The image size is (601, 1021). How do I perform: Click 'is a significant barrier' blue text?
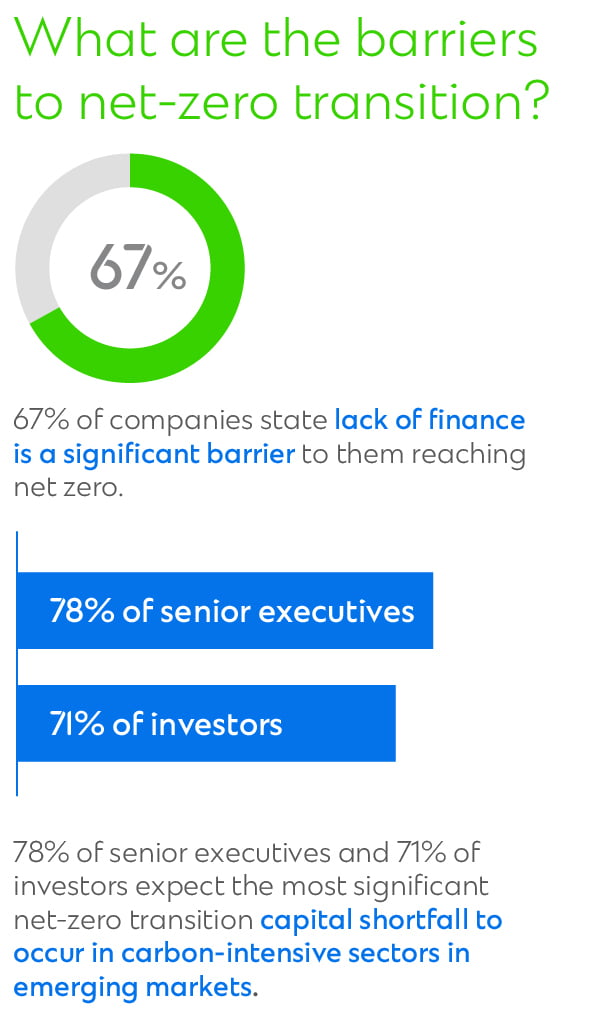click(x=154, y=455)
